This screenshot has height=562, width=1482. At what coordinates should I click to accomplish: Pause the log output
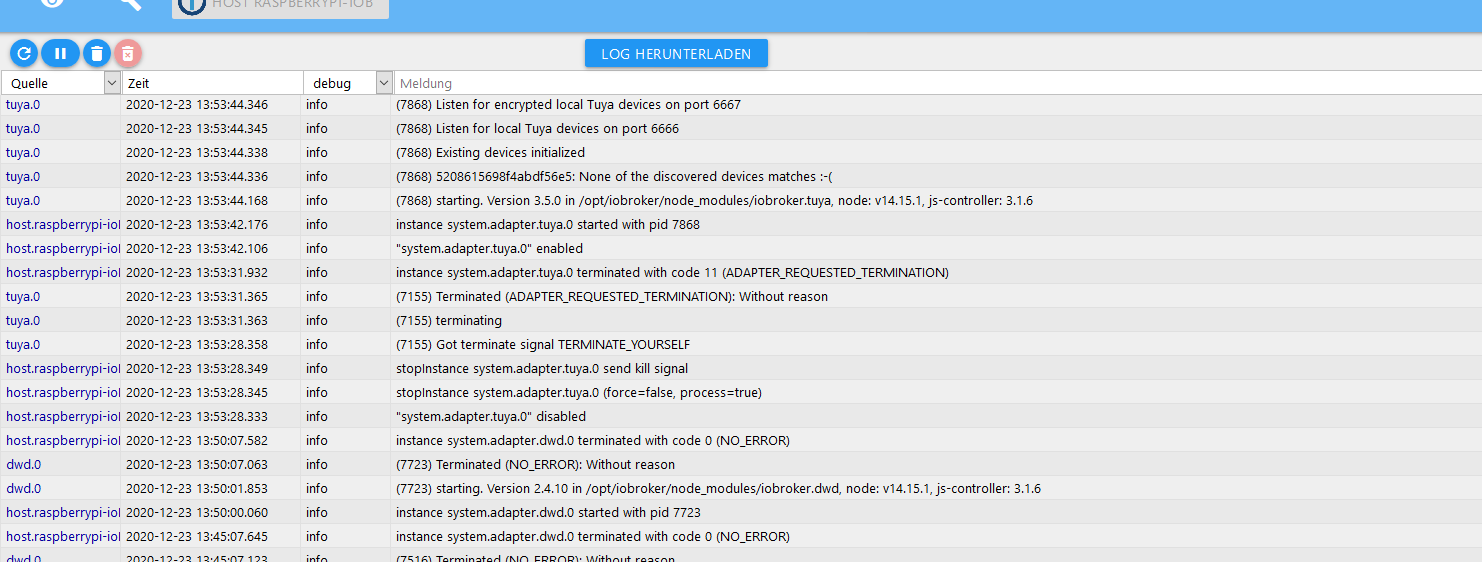click(60, 53)
